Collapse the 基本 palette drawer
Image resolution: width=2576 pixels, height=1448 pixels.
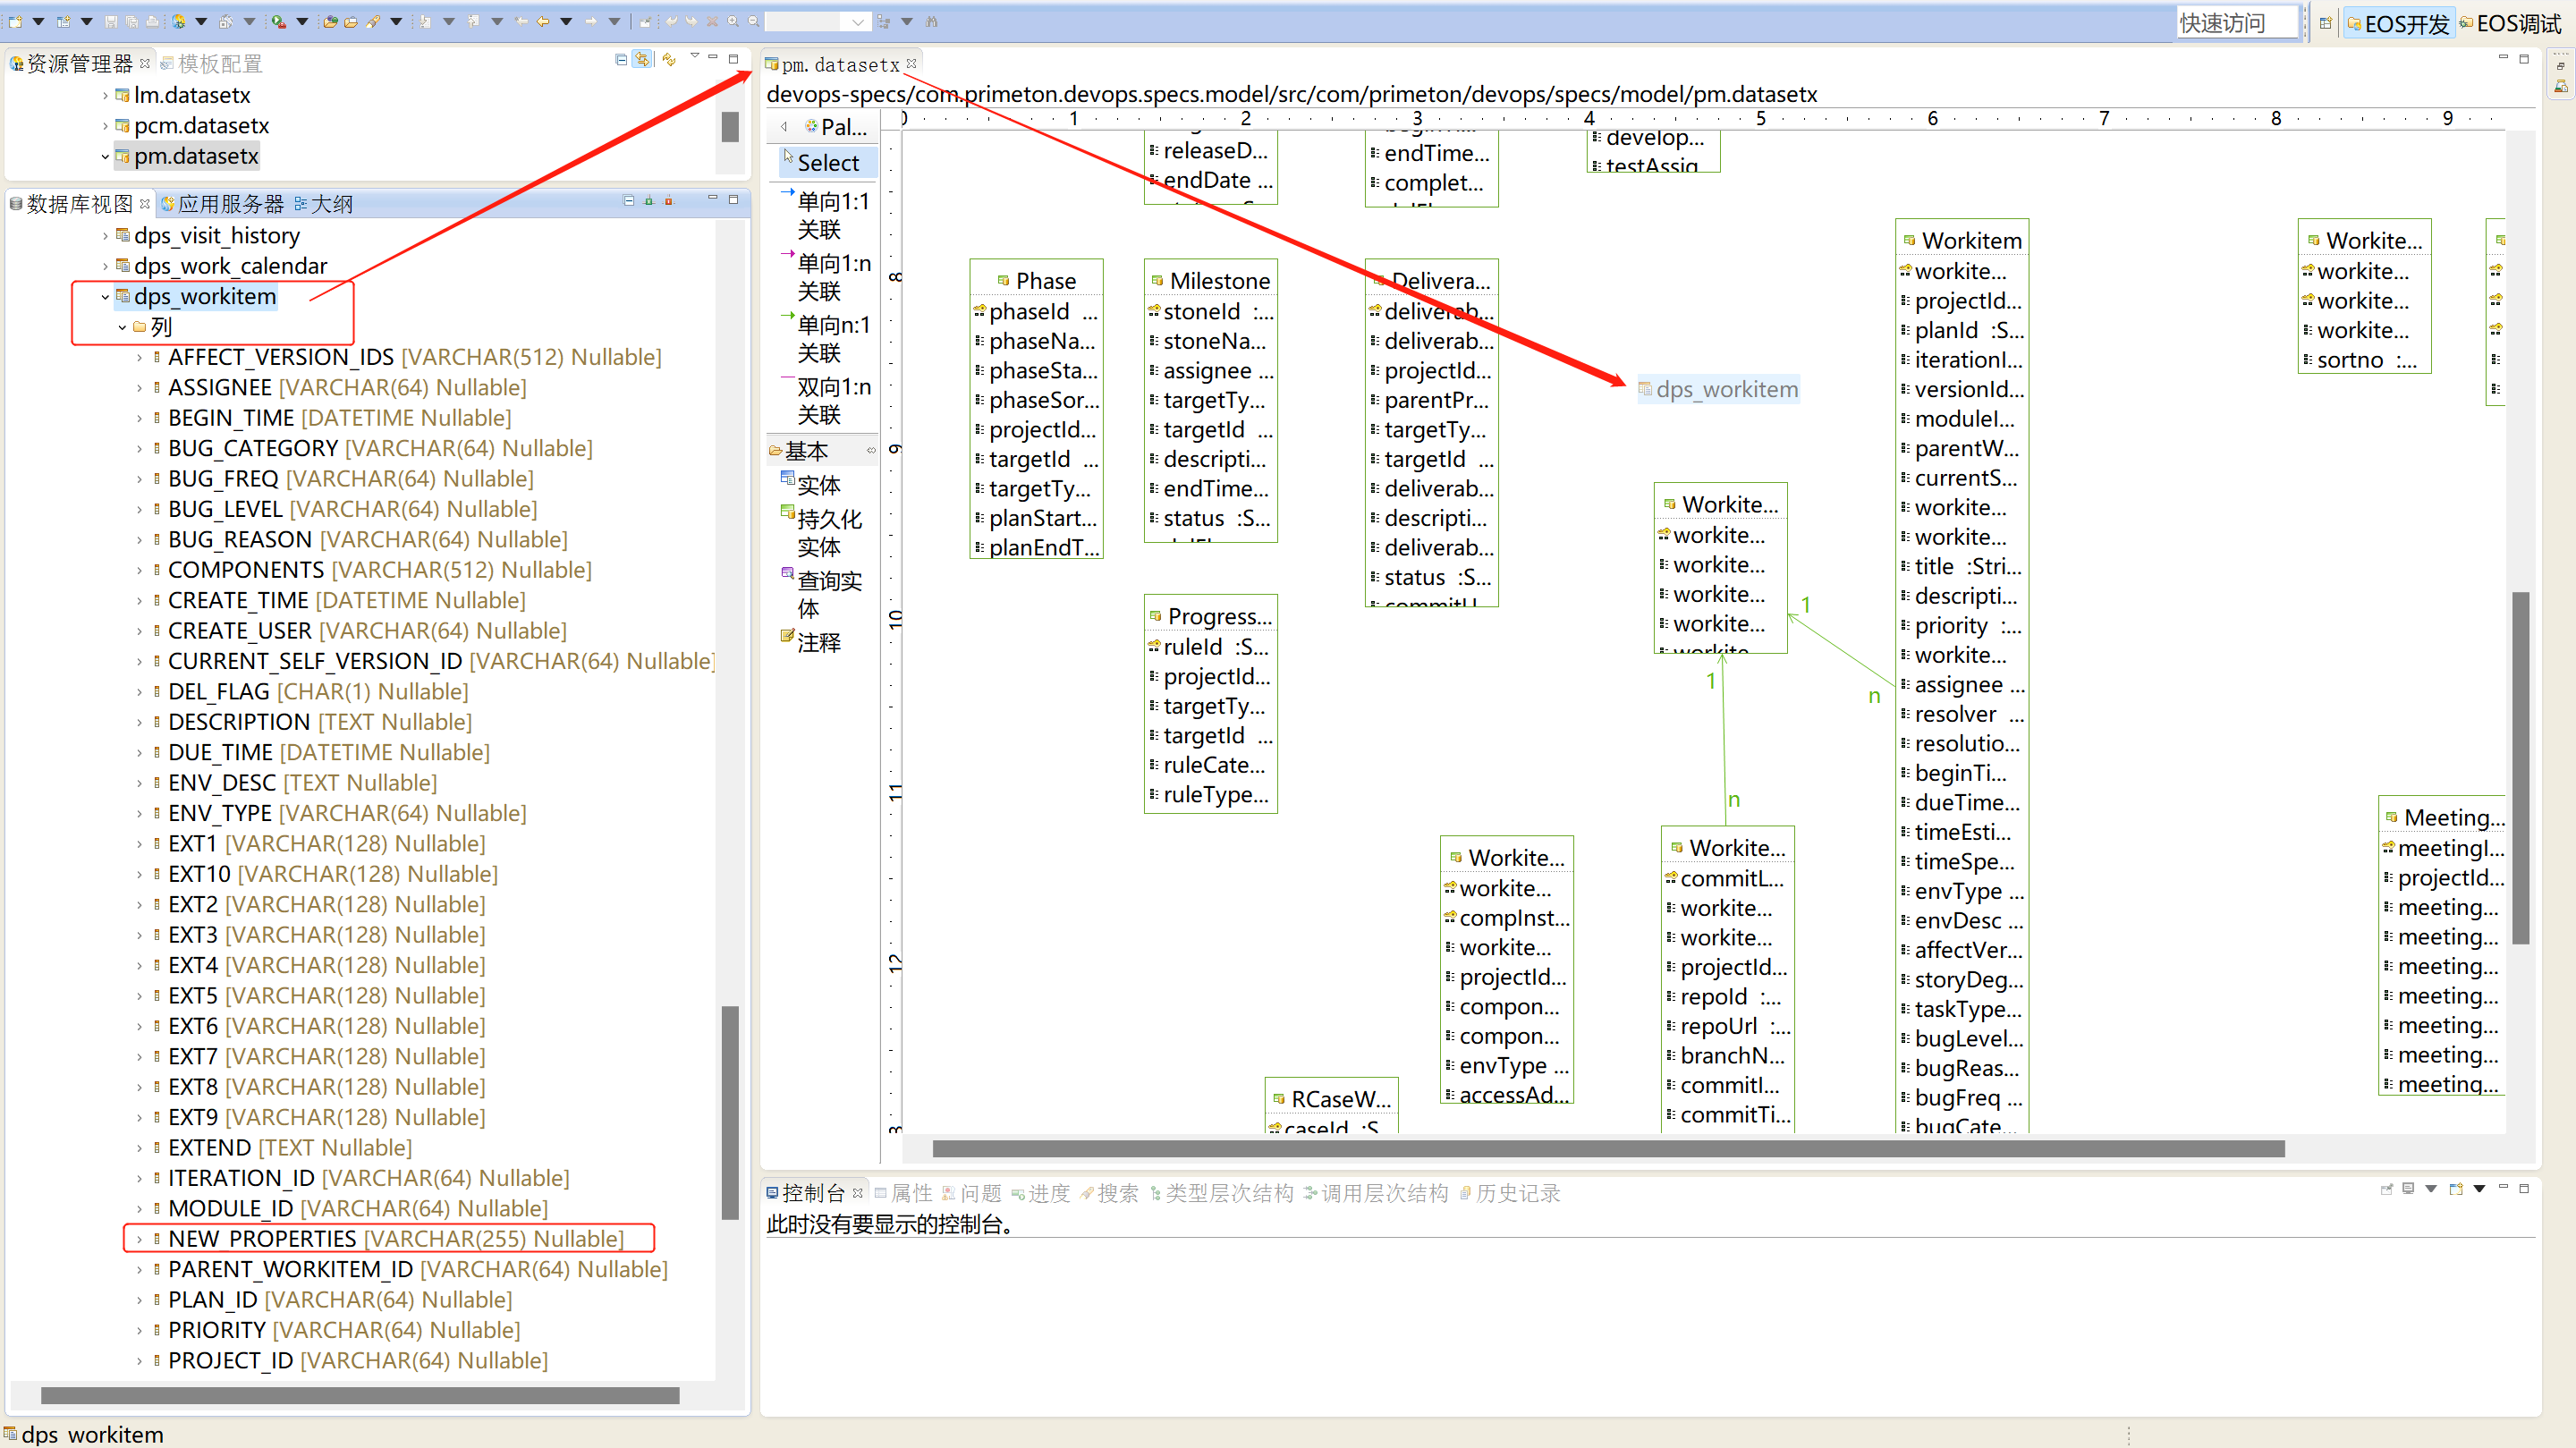click(x=806, y=451)
